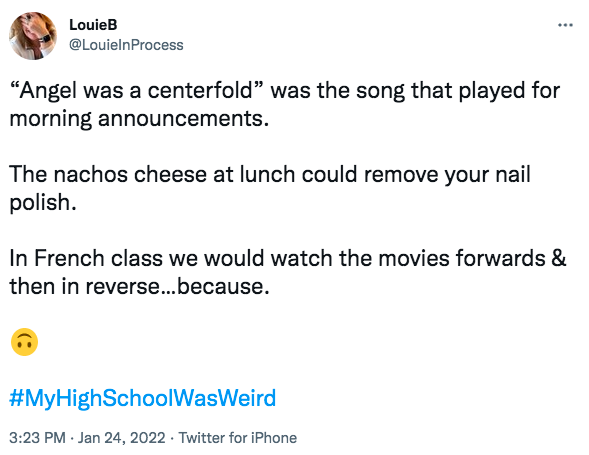589x455 pixels.
Task: Open the 3:23 PM timestamp
Action: pos(37,438)
